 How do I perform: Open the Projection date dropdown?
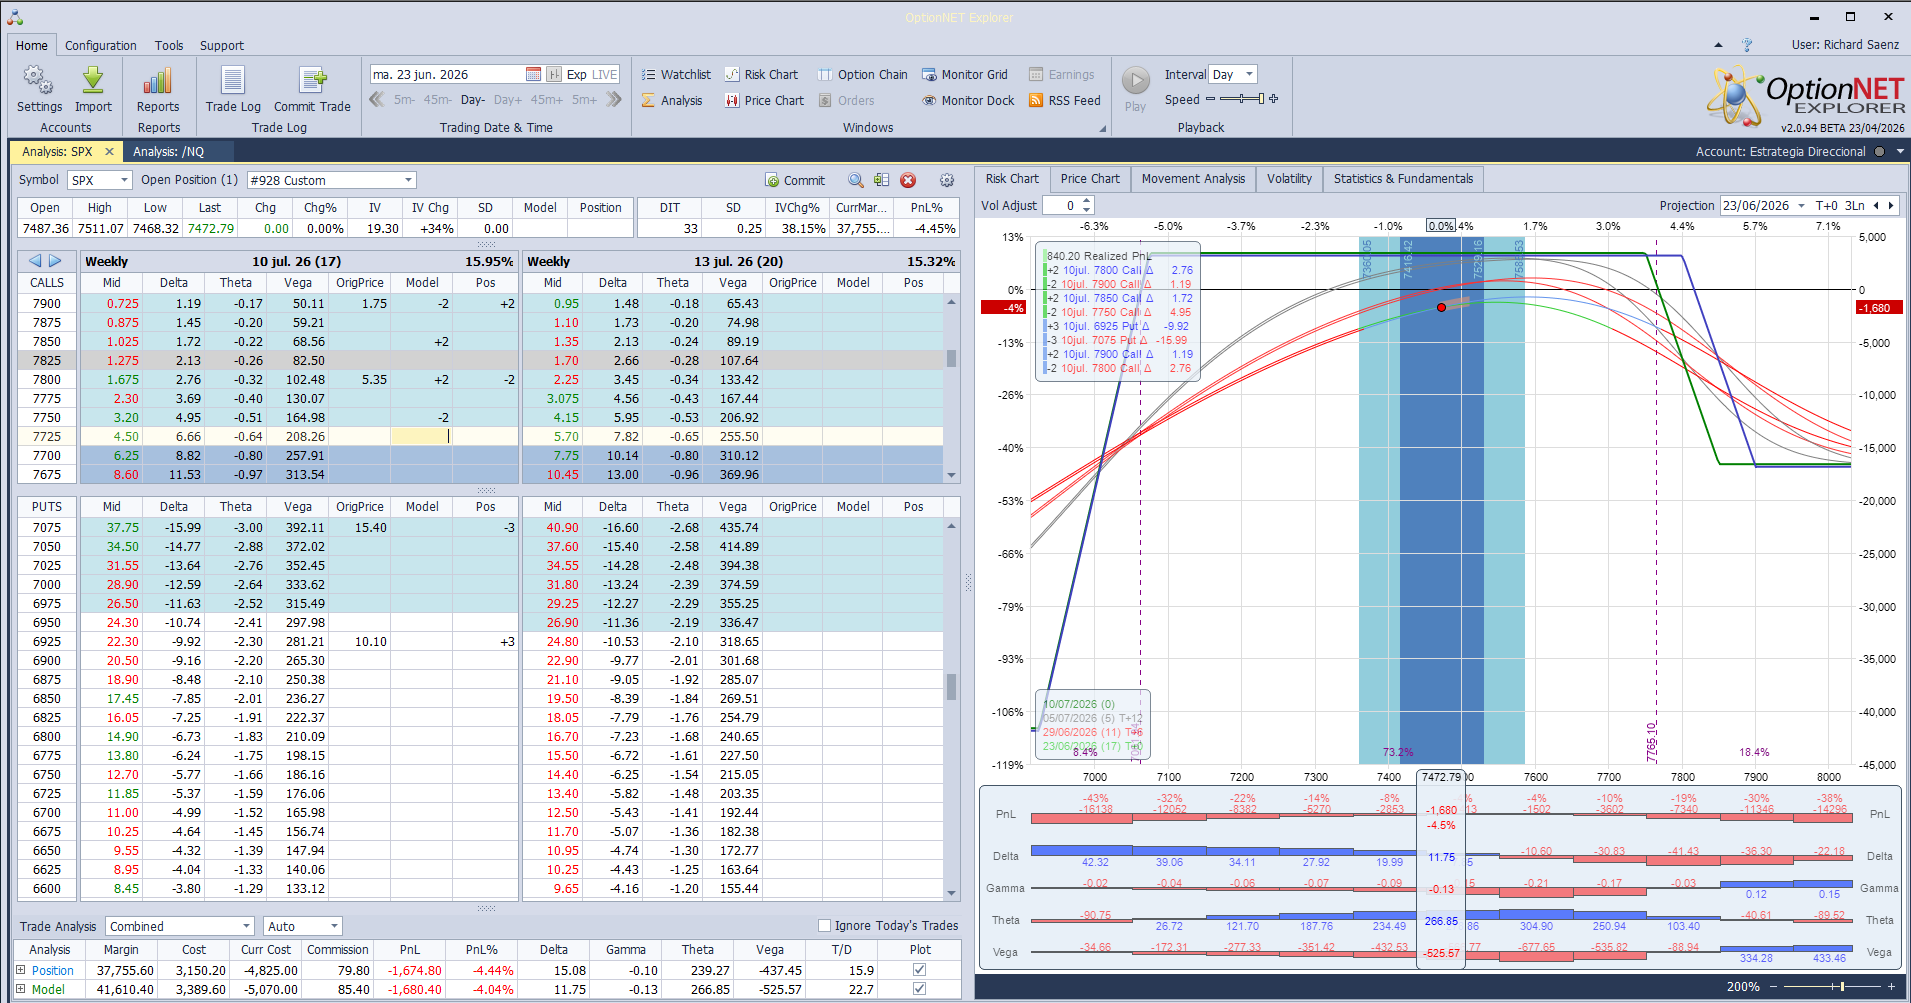pyautogui.click(x=1801, y=205)
